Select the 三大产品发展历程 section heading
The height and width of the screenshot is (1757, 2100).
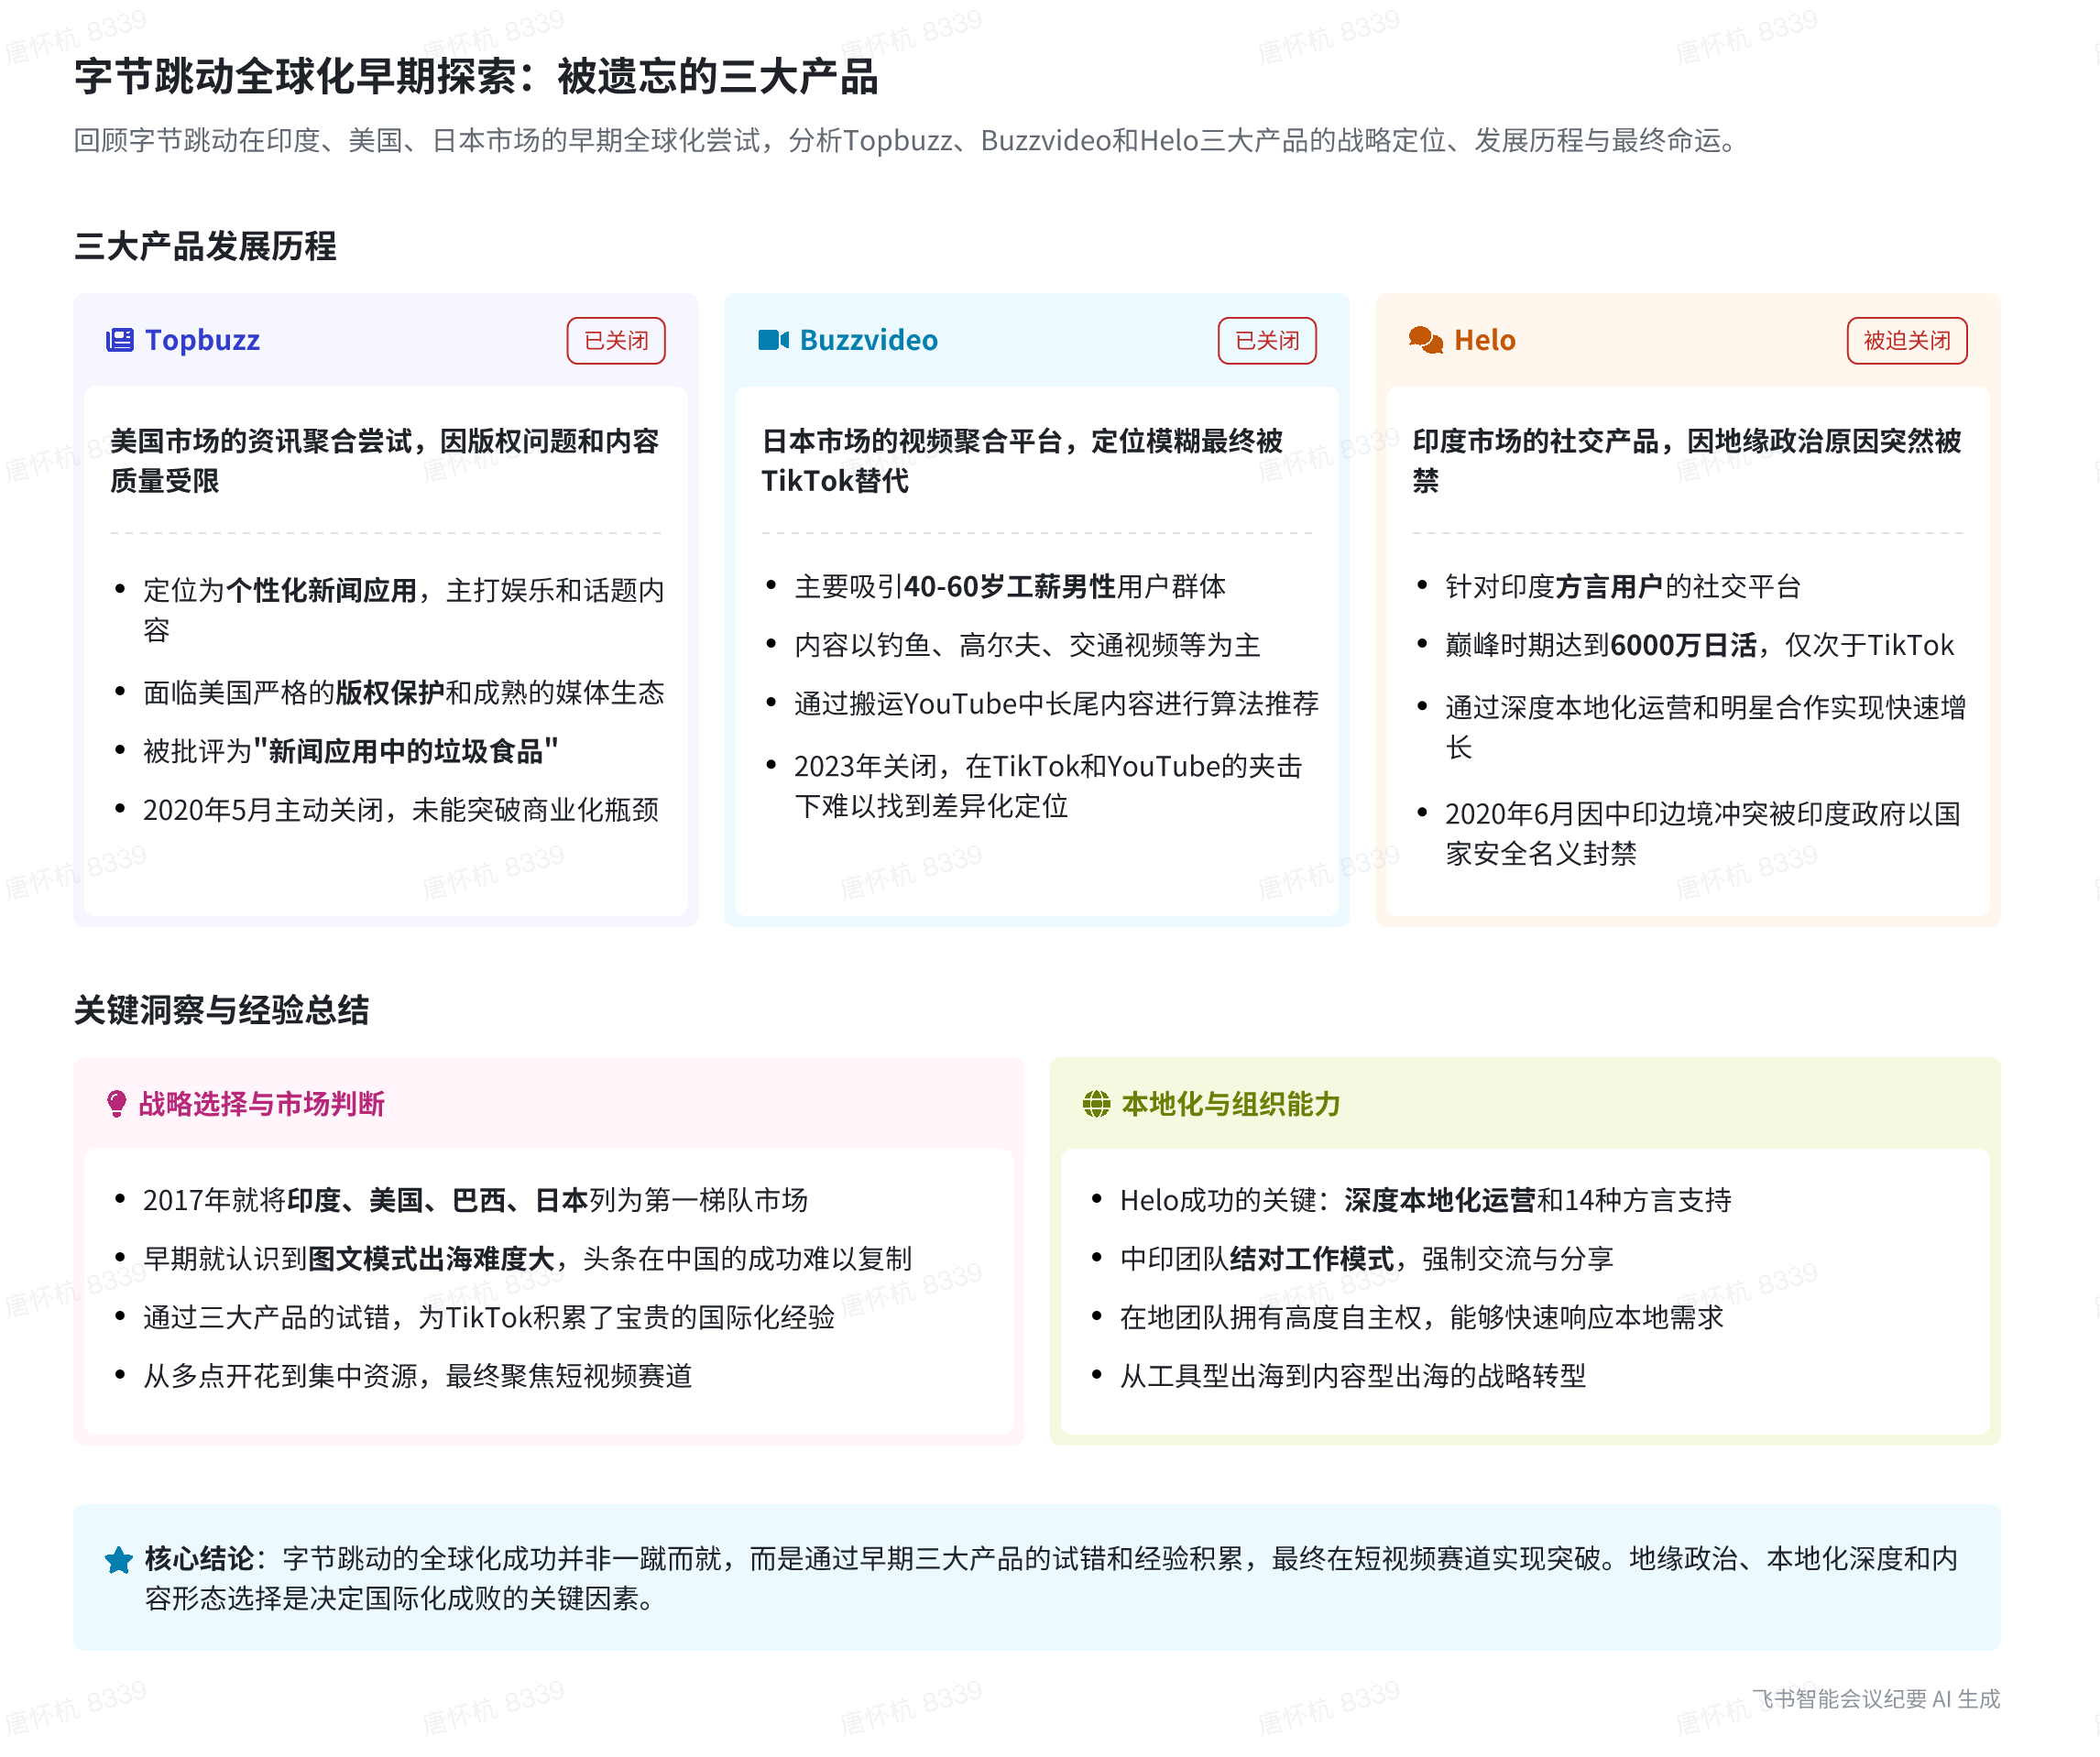(x=205, y=246)
